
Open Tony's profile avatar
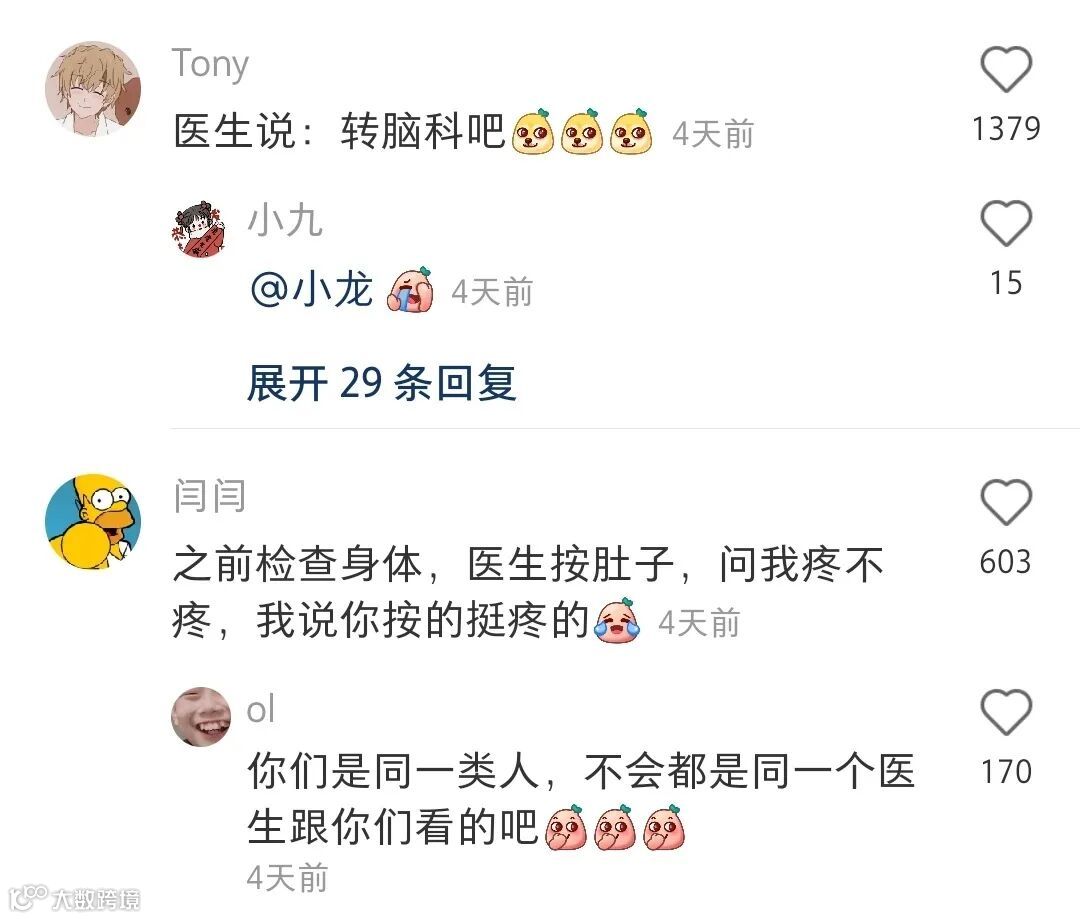[93, 89]
